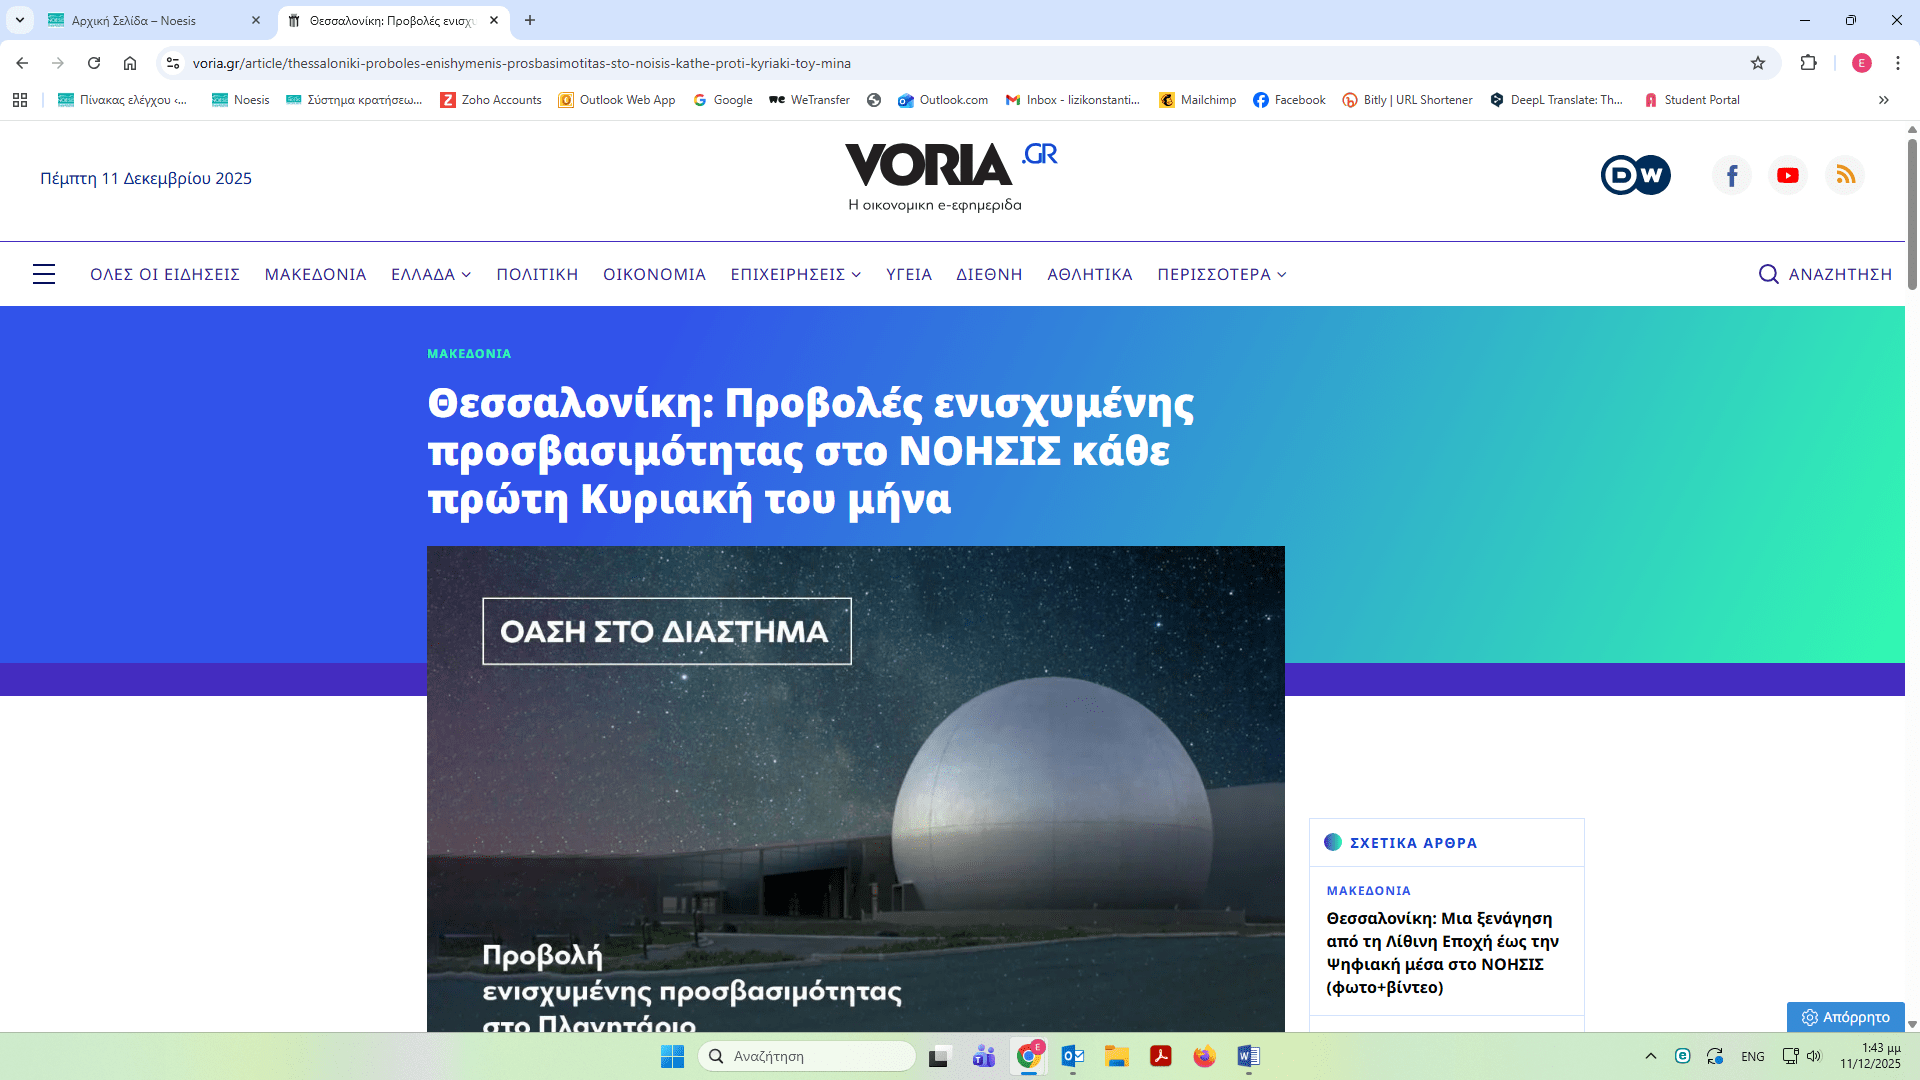Click the Facebook icon in site header
The height and width of the screenshot is (1080, 1920).
point(1732,175)
